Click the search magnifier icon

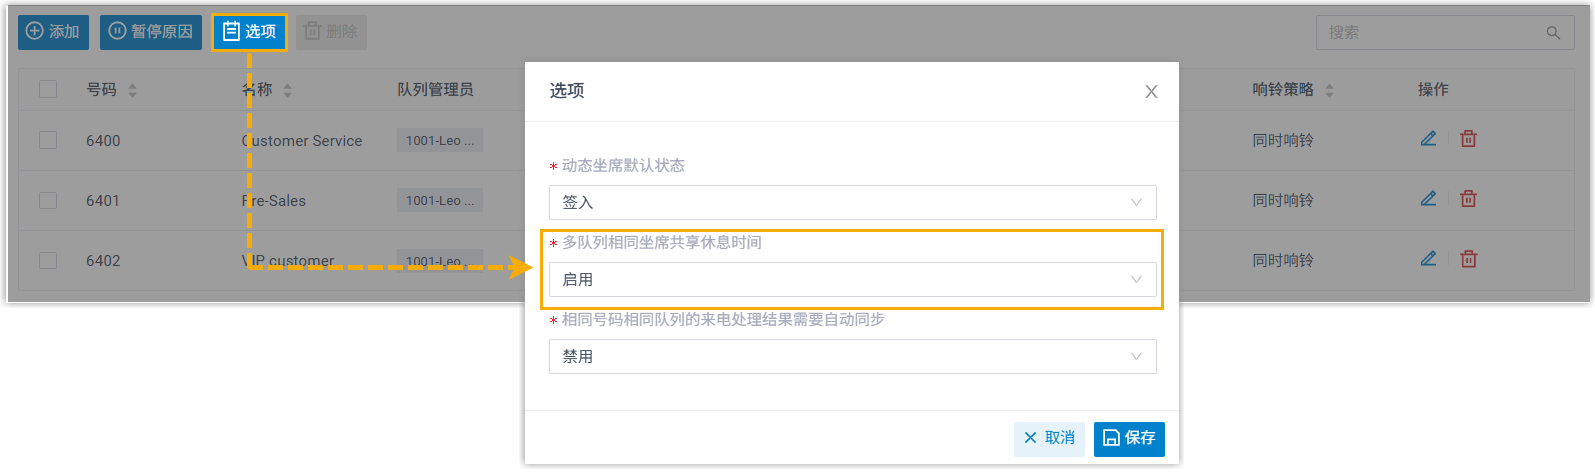tap(1553, 33)
